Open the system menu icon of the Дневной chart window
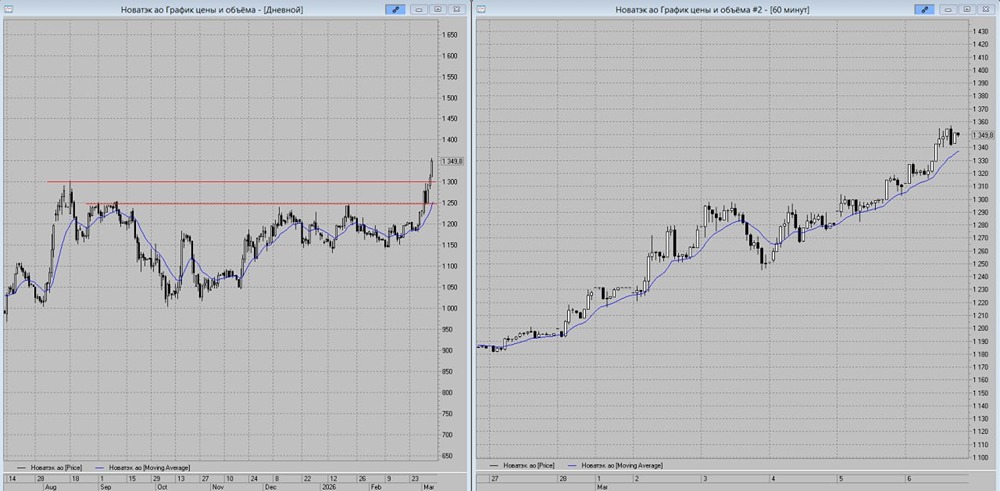This screenshot has width=1000, height=491. click(8, 10)
